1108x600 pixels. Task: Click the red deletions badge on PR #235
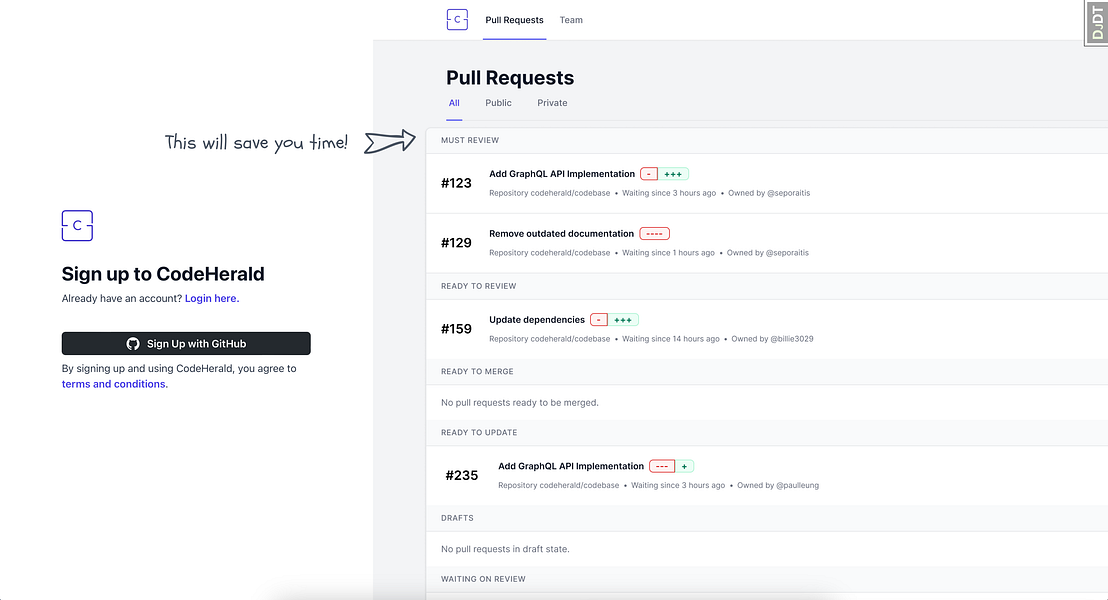[661, 466]
